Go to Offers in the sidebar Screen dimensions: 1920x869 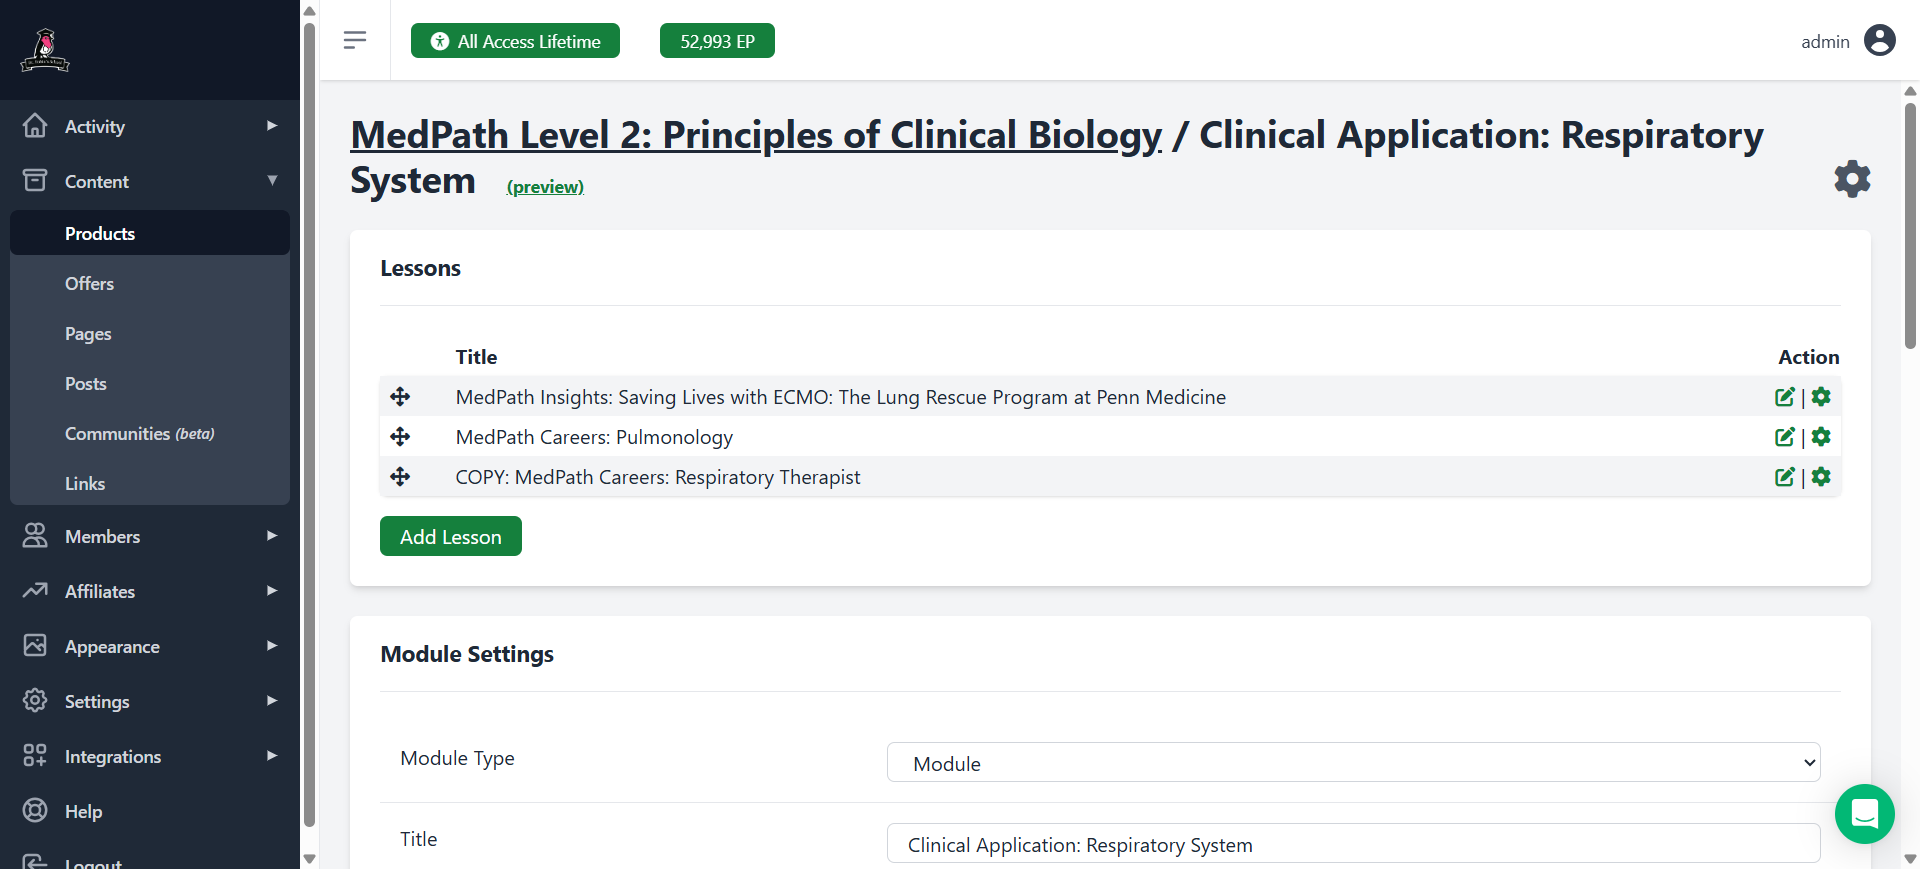tap(89, 284)
